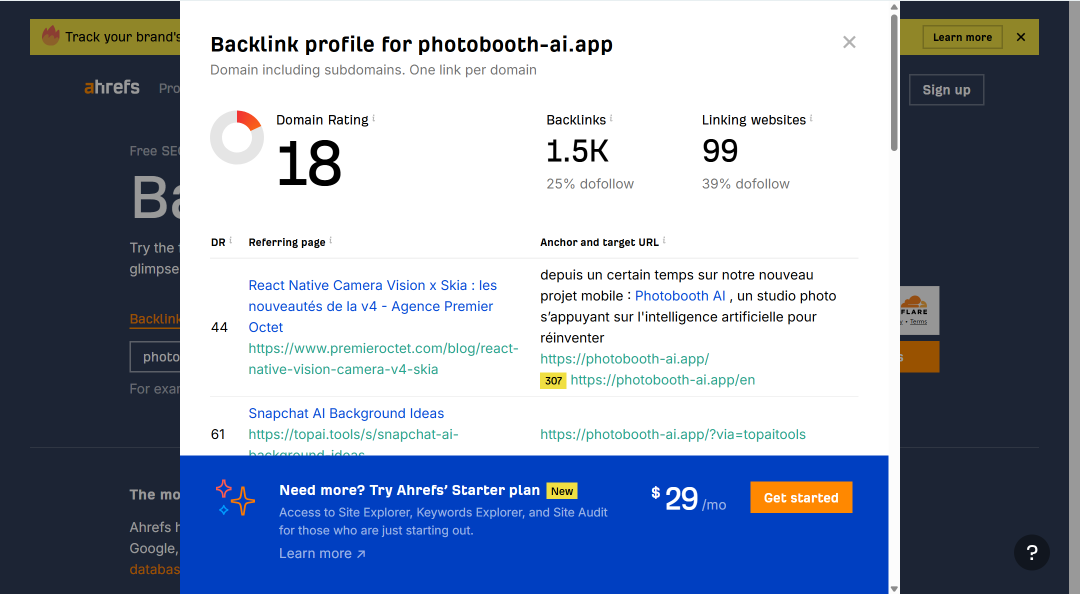Open the Photobooth AI anchor link
This screenshot has height=594, width=1080.
[x=680, y=296]
